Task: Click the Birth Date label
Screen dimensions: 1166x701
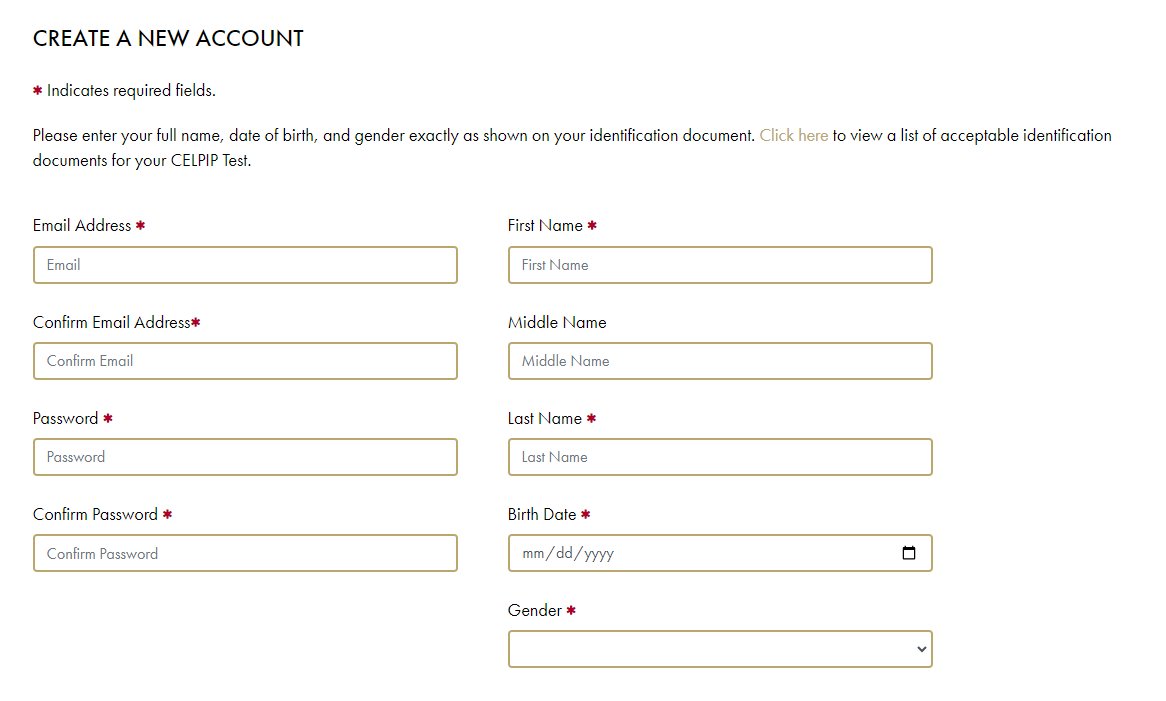Action: tap(542, 514)
